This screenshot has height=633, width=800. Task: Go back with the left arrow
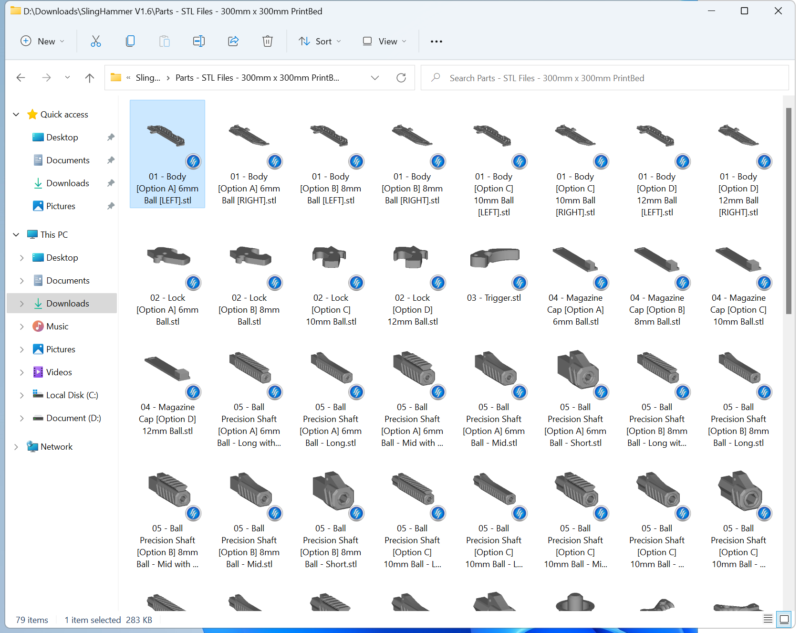20,78
